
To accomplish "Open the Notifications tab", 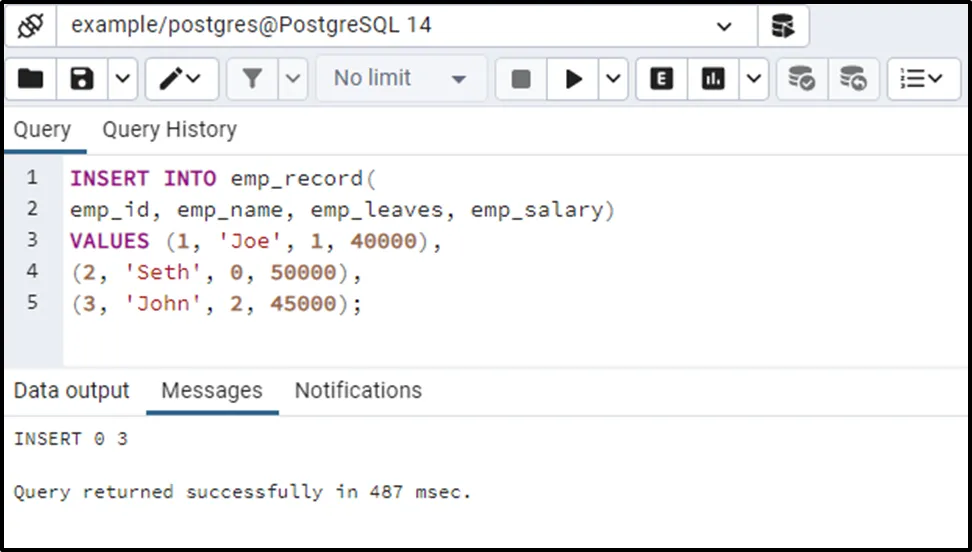I will [x=358, y=390].
